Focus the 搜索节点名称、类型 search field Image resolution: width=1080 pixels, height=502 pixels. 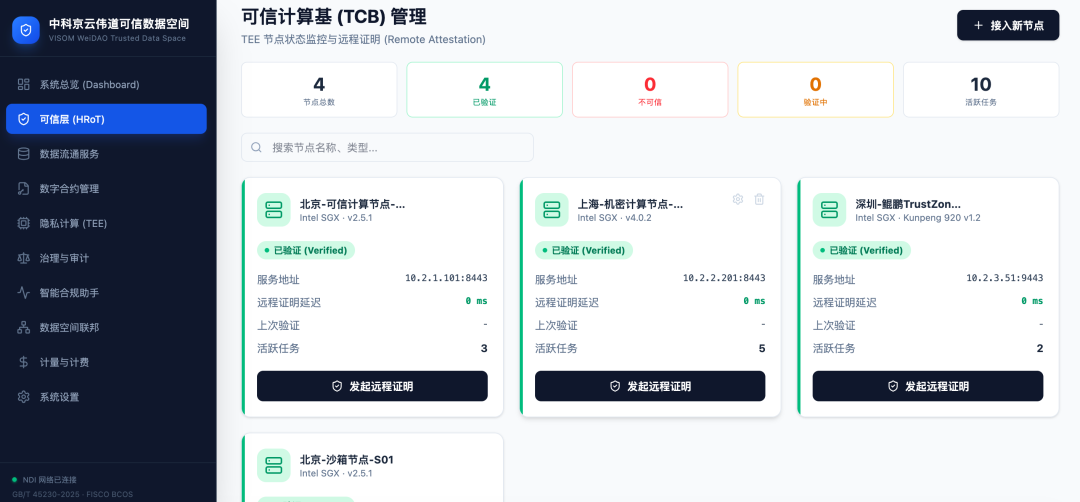(x=387, y=147)
